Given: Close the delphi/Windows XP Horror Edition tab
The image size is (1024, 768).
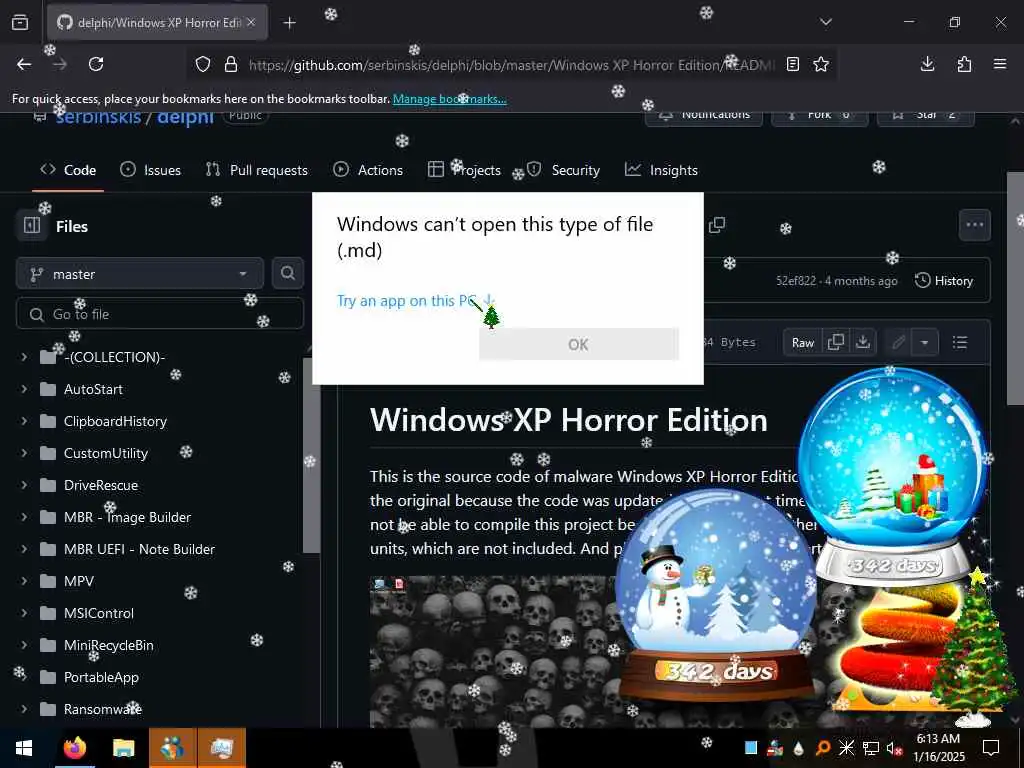Looking at the screenshot, I should click(251, 22).
